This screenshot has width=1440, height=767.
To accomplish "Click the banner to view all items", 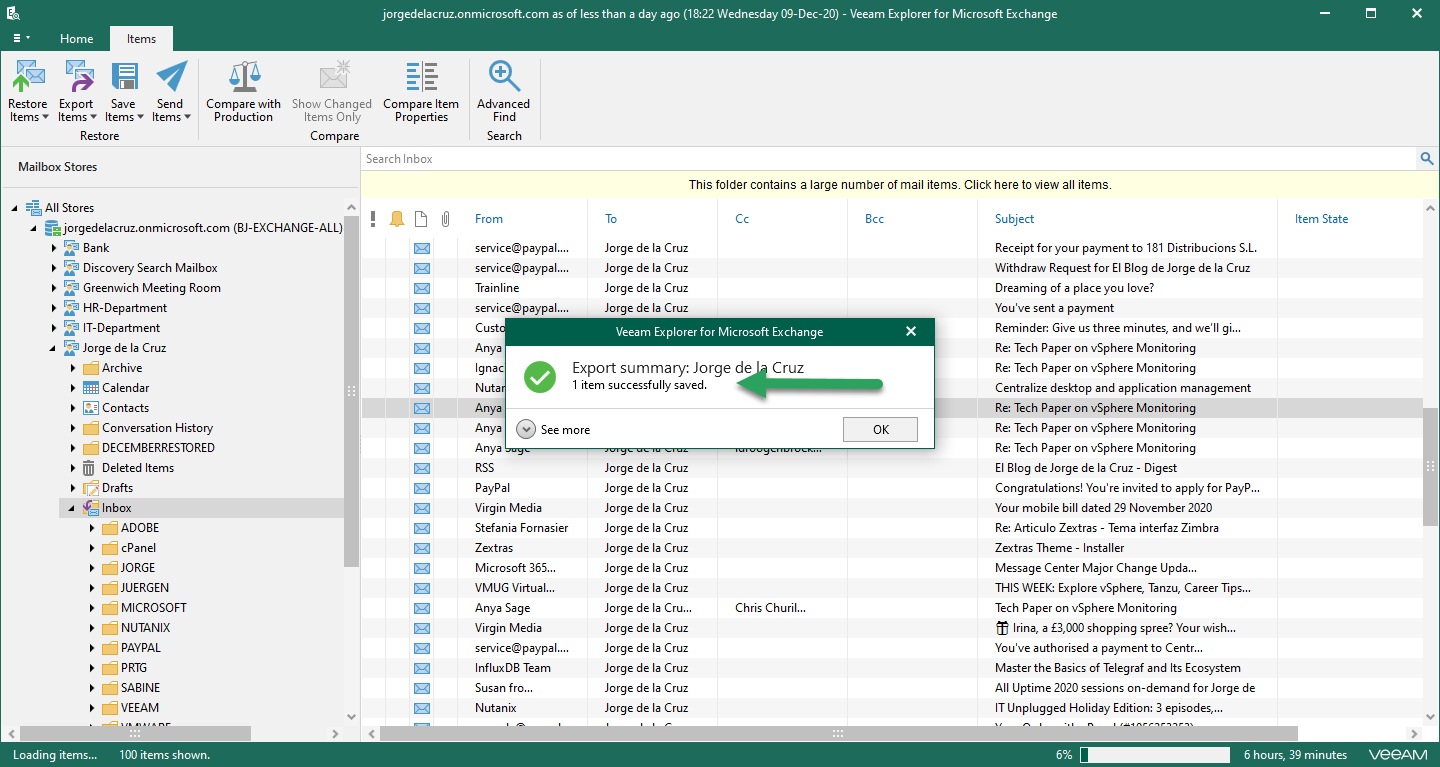I will (x=900, y=185).
